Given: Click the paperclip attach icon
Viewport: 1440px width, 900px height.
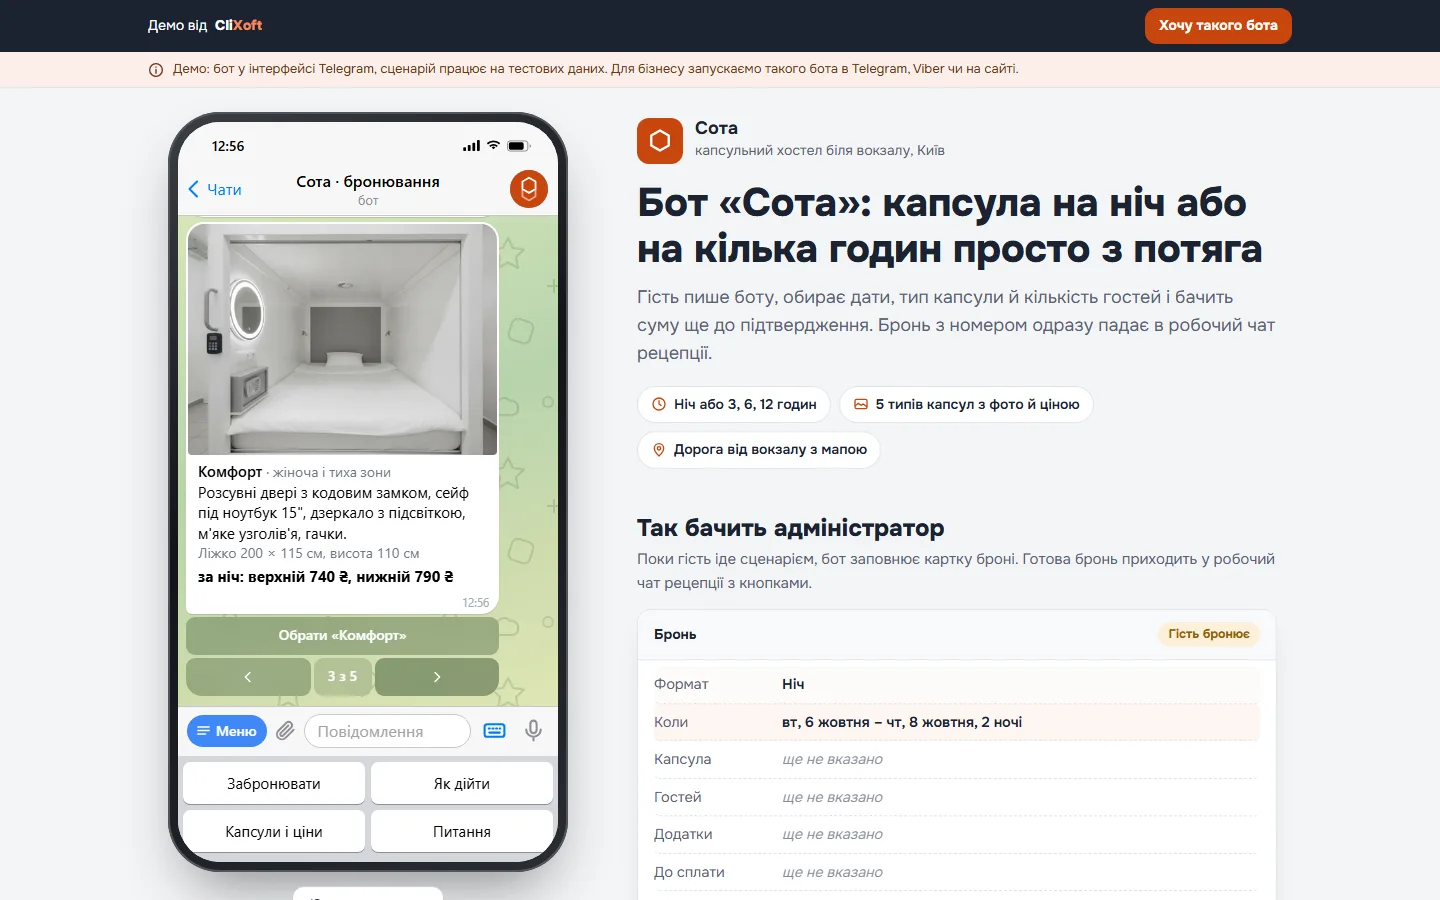Looking at the screenshot, I should click(x=286, y=731).
